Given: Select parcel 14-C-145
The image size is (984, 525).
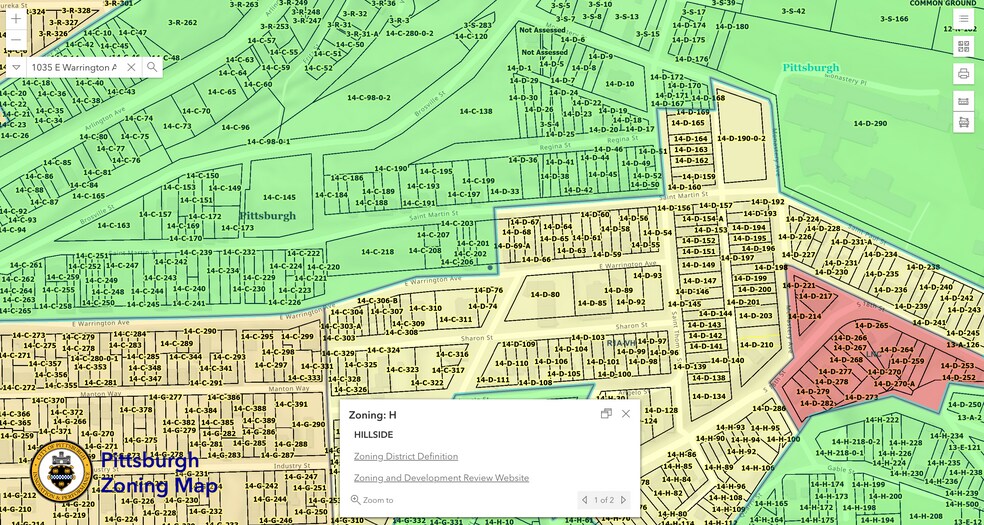Looking at the screenshot, I should (279, 198).
